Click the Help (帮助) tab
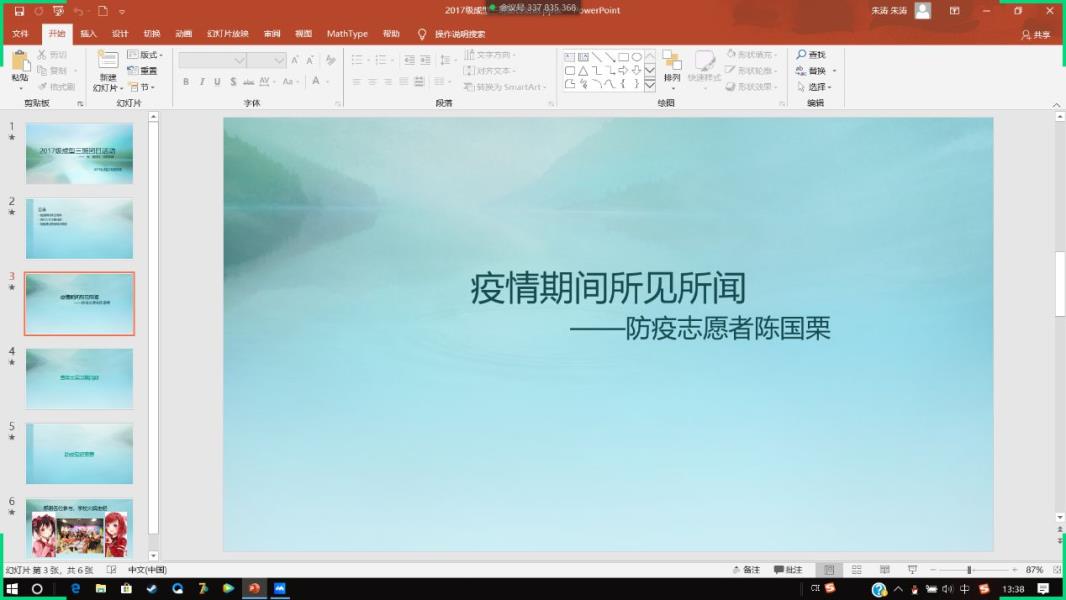This screenshot has width=1066, height=600. [391, 34]
